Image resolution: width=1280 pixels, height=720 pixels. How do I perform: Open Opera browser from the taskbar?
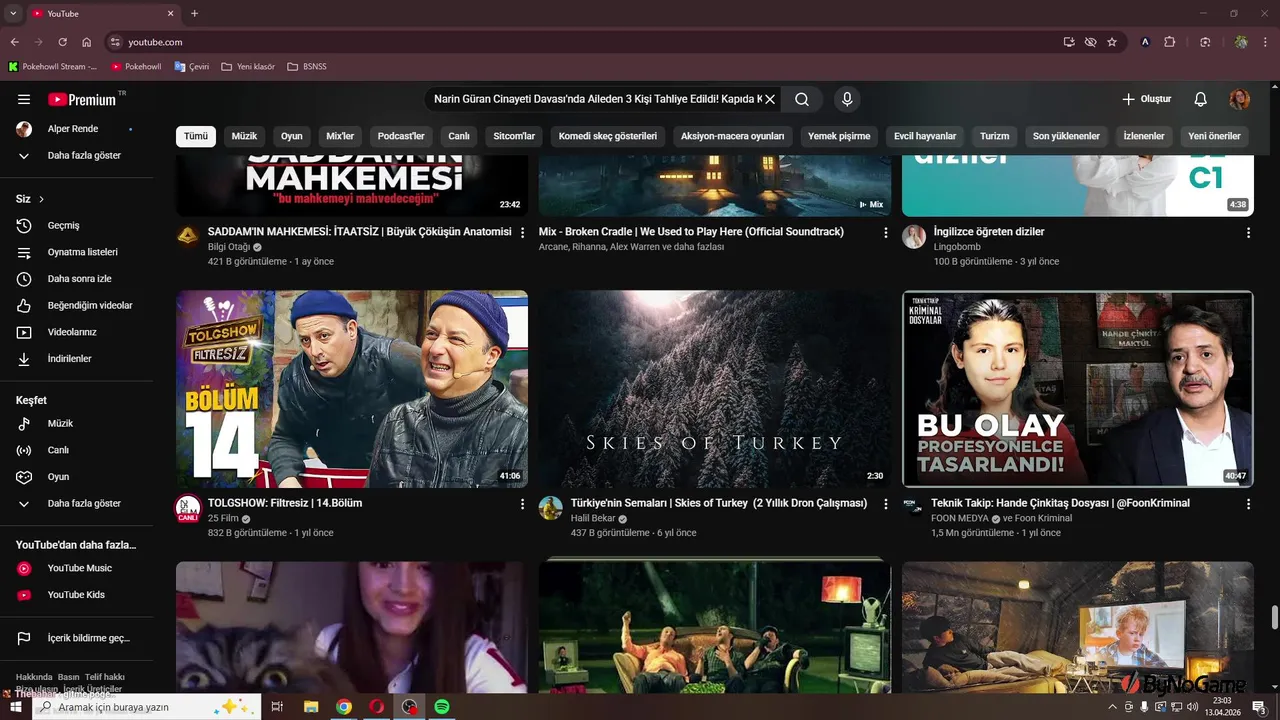point(377,707)
